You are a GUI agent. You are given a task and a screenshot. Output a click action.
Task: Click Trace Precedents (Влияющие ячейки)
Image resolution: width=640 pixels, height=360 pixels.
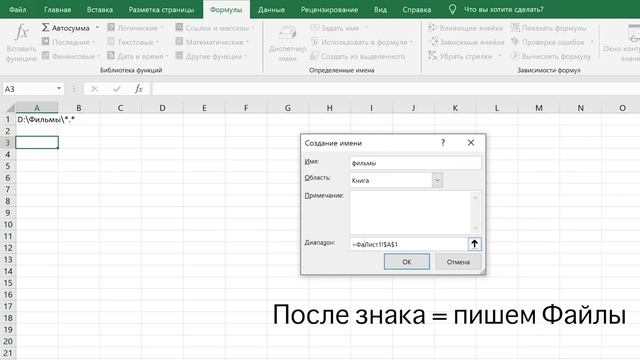(466, 28)
